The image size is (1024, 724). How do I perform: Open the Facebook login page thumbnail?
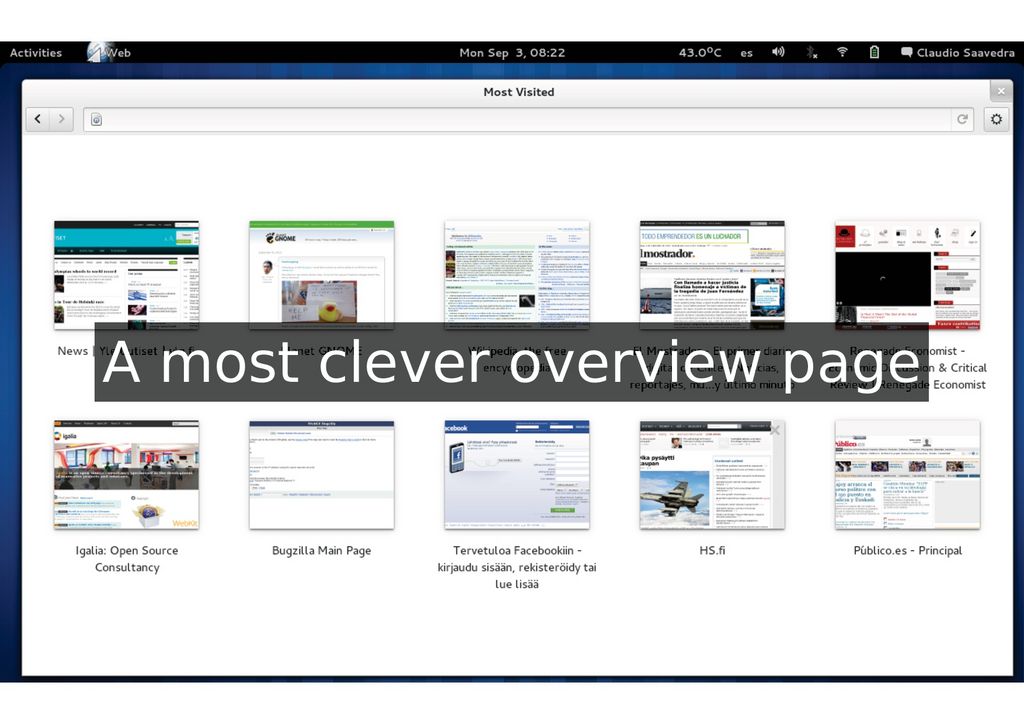[516, 475]
